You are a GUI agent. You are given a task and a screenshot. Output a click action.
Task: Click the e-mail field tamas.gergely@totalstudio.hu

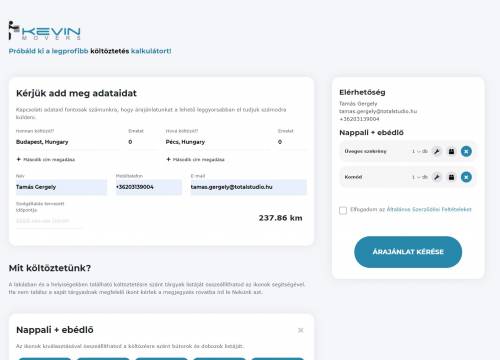(248, 187)
